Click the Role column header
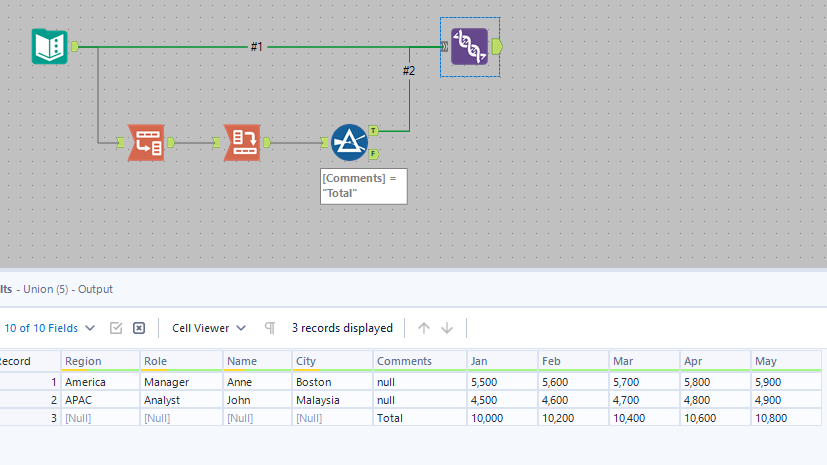This screenshot has height=465, width=827. coord(181,361)
